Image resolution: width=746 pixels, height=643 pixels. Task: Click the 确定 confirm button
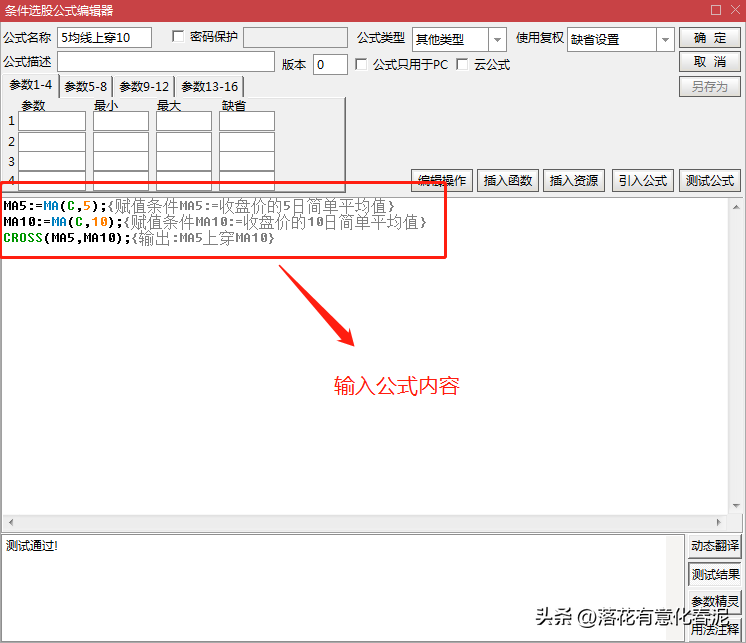point(709,38)
